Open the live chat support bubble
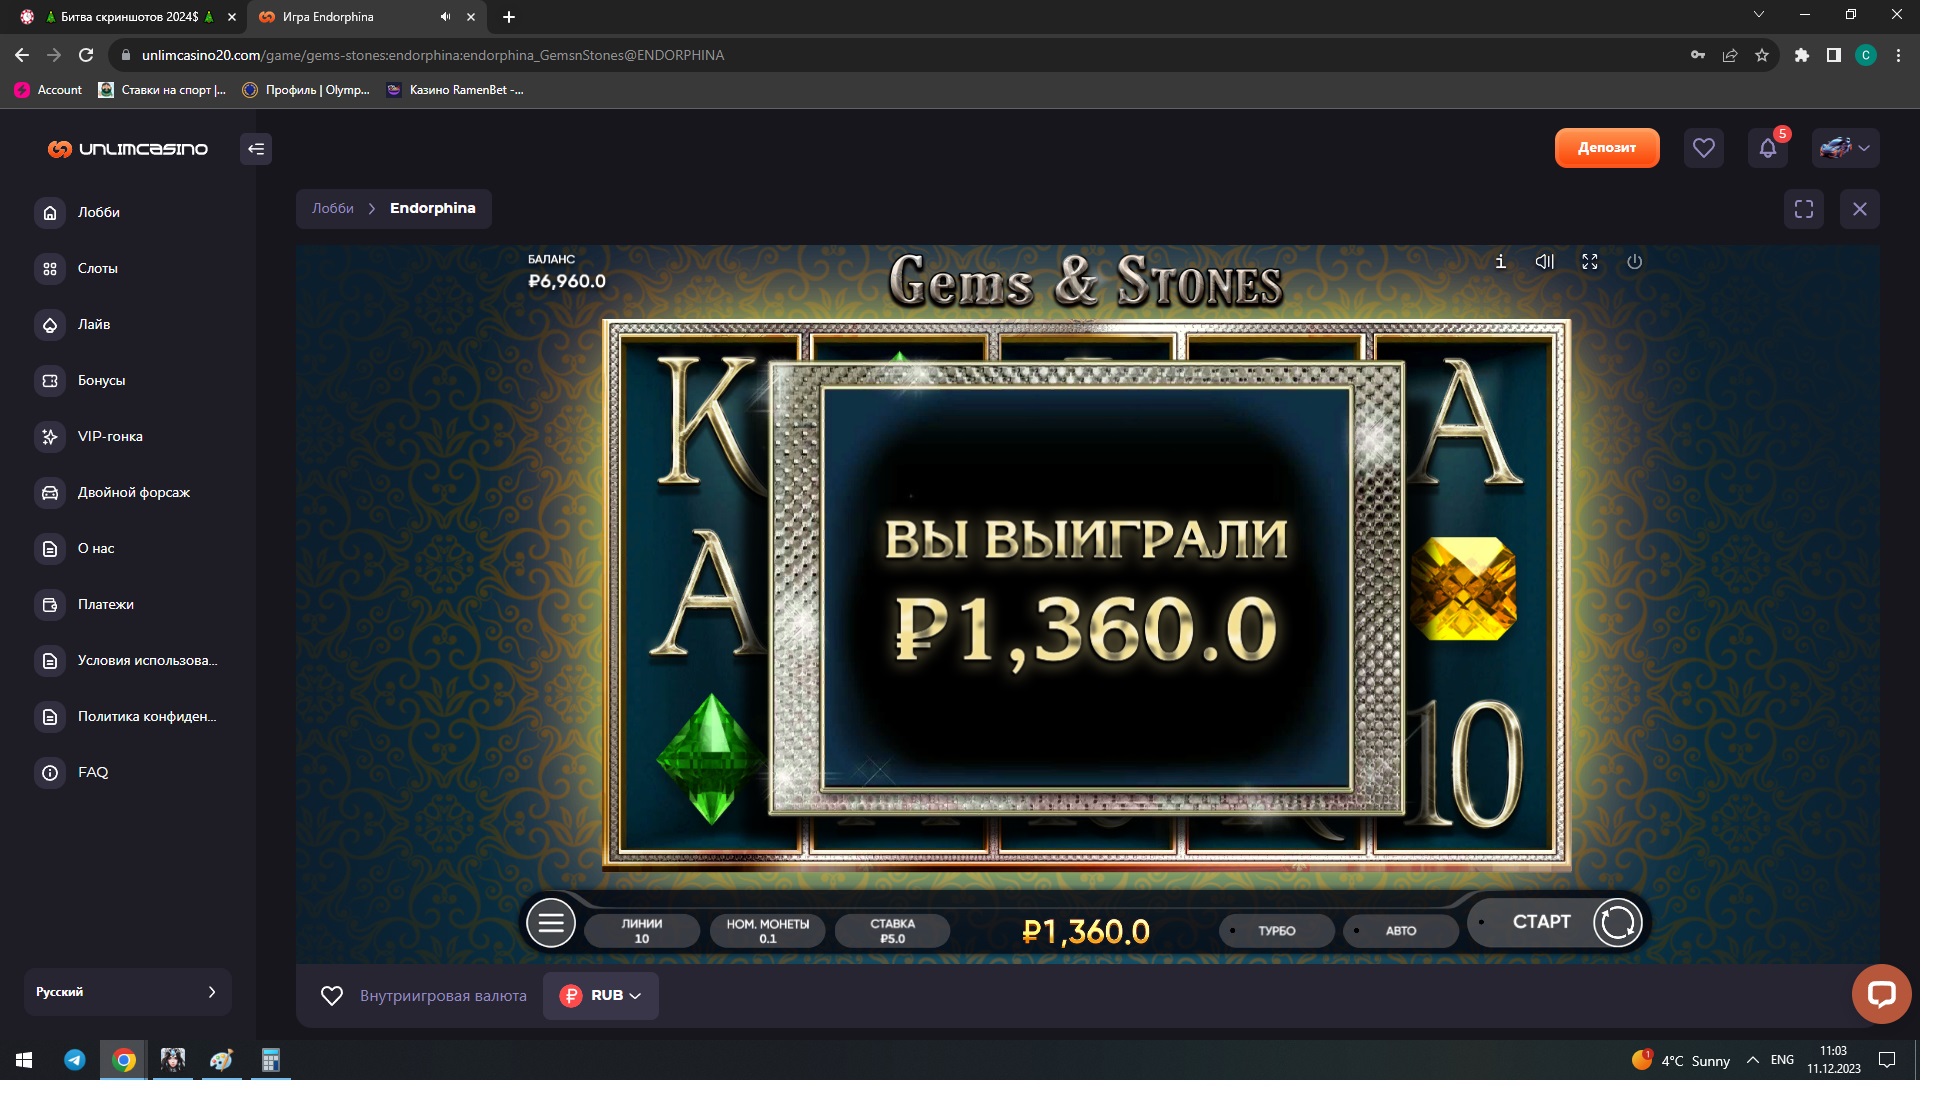Screen dimensions: 1940x1098 pos(1881,994)
